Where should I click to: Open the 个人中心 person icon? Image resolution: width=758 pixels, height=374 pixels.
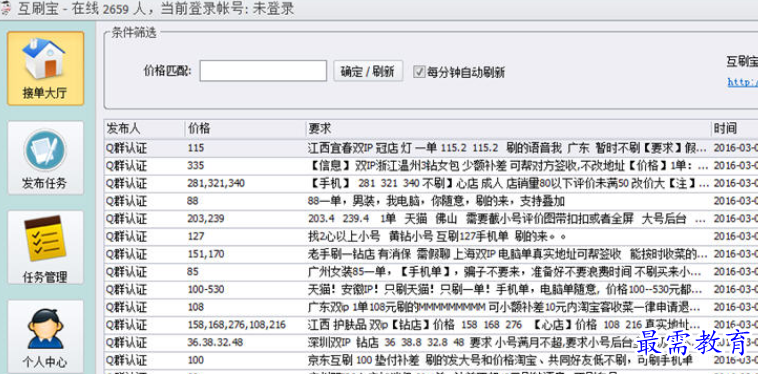tap(45, 336)
